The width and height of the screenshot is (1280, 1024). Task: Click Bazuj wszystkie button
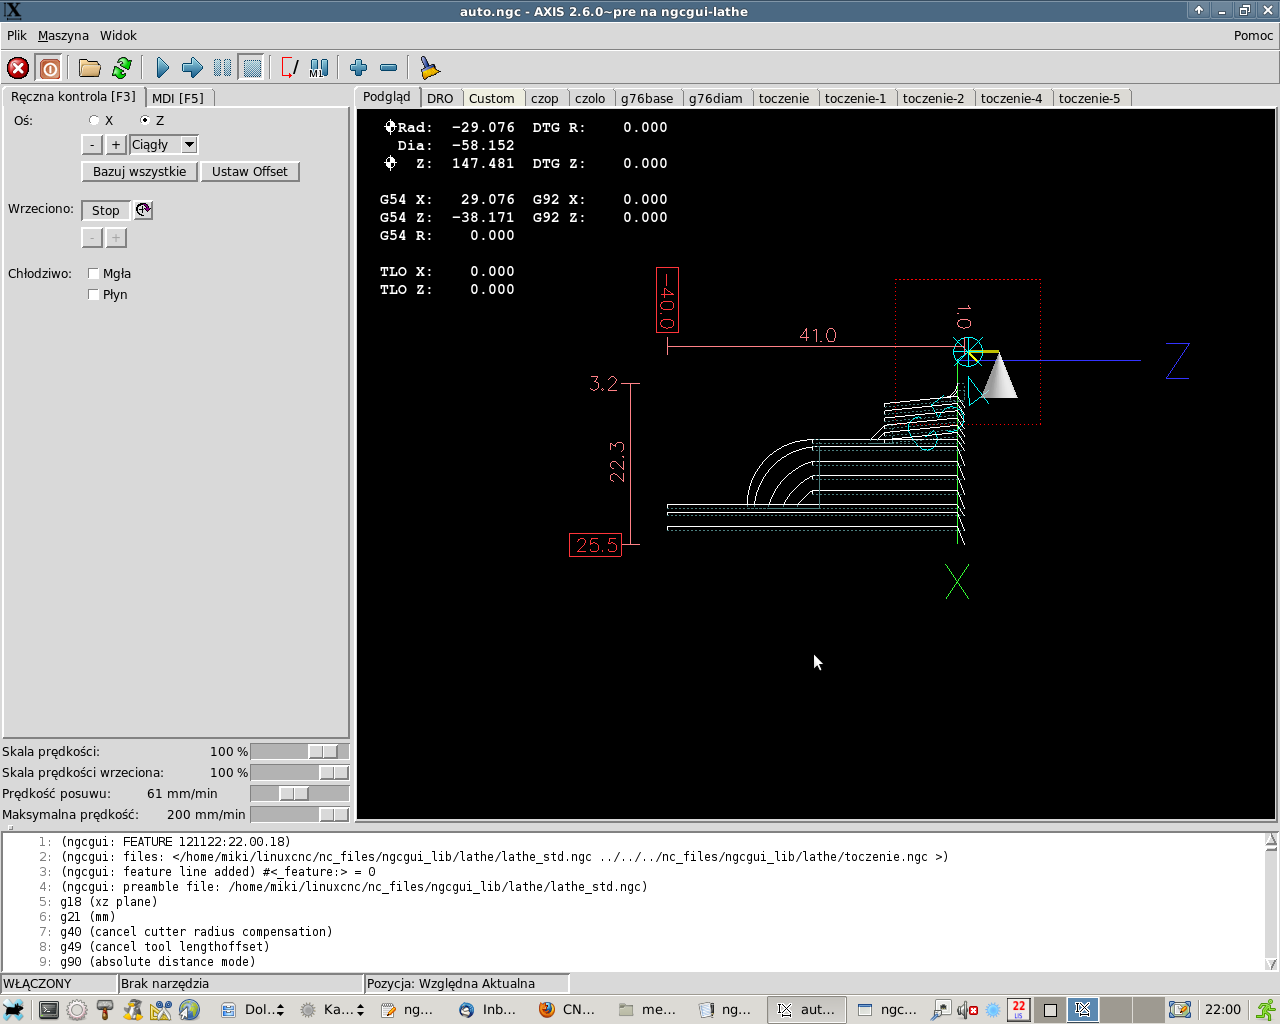pyautogui.click(x=139, y=171)
